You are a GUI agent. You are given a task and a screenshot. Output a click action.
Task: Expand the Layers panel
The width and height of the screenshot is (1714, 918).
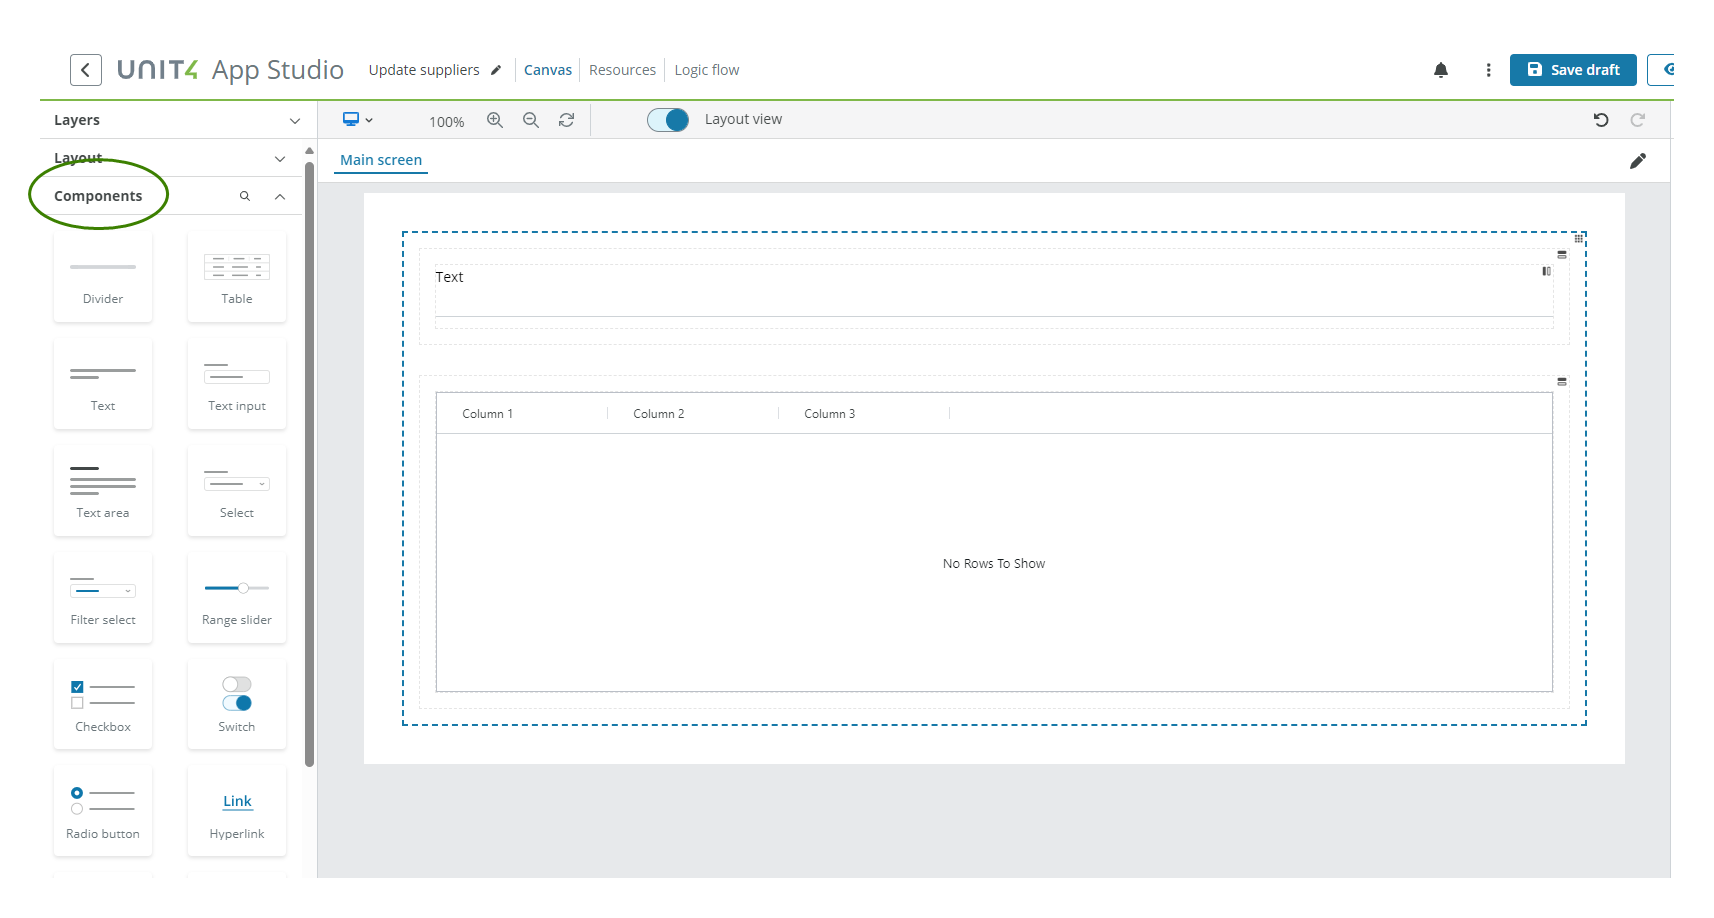pyautogui.click(x=294, y=119)
